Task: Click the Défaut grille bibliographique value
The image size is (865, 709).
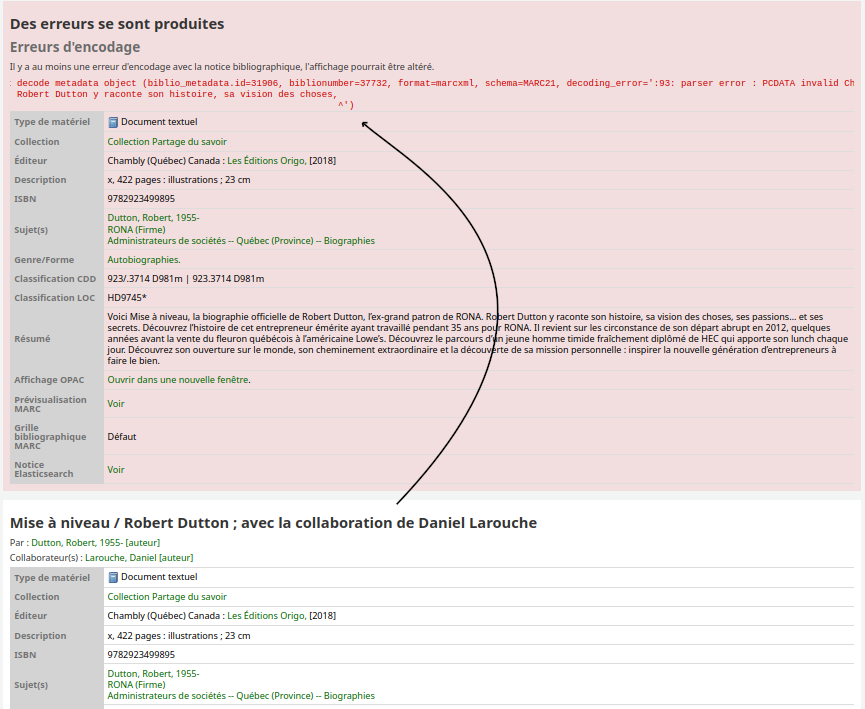Action: pyautogui.click(x=122, y=437)
